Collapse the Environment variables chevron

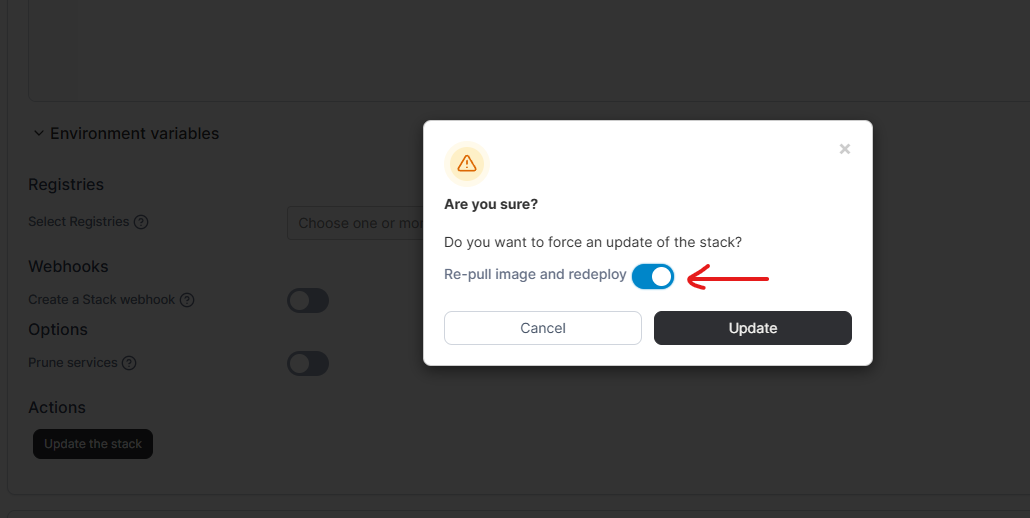pos(38,133)
